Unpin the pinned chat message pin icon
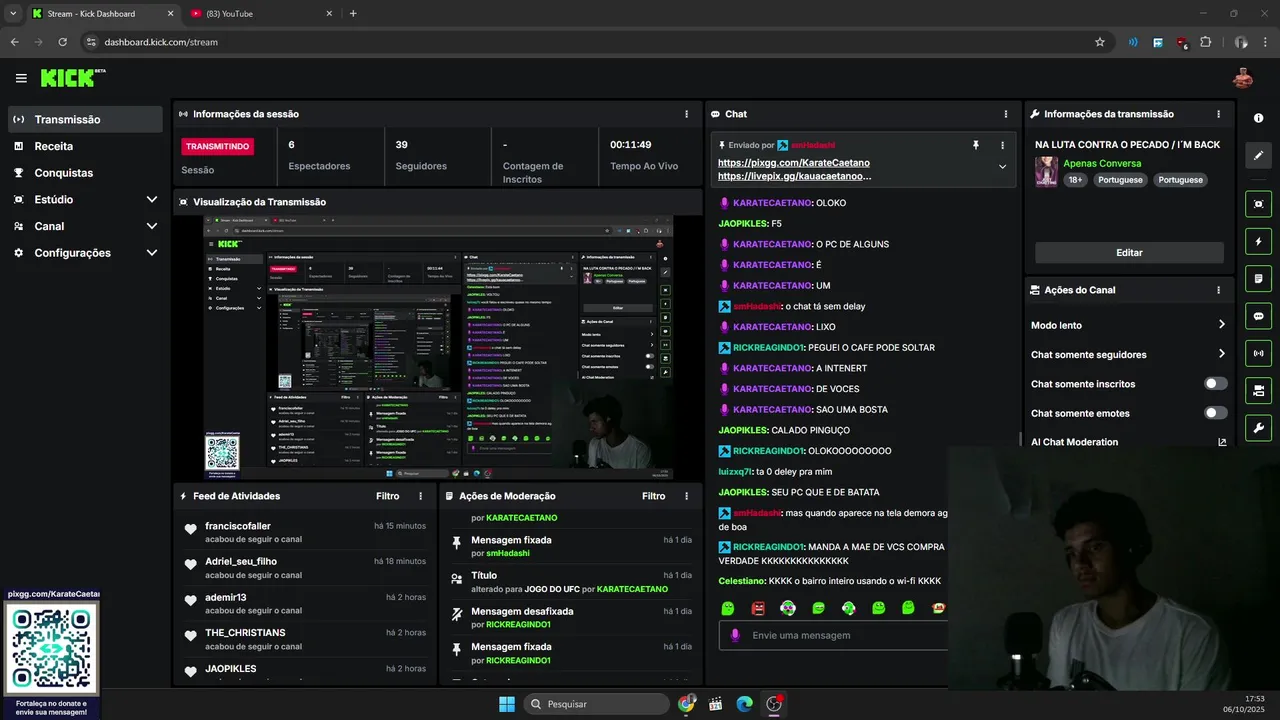Screen dimensions: 1280x720 coord(976,145)
